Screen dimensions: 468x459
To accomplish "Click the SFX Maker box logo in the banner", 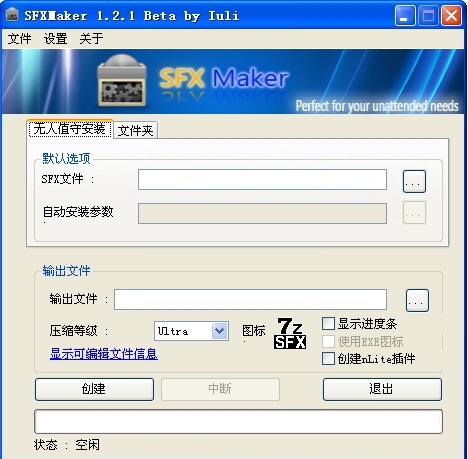I will pyautogui.click(x=122, y=80).
